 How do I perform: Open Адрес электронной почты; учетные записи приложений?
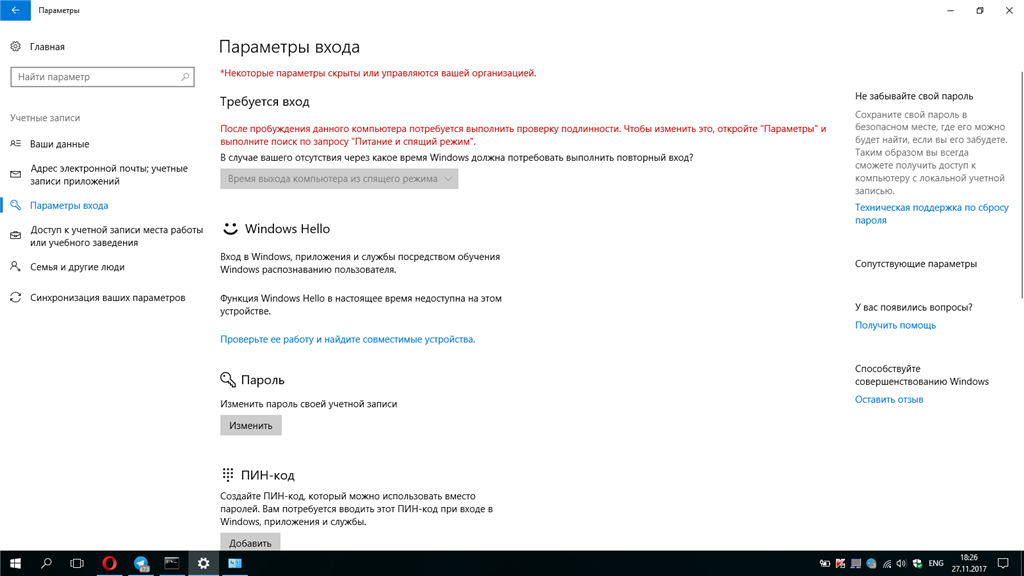[109, 174]
